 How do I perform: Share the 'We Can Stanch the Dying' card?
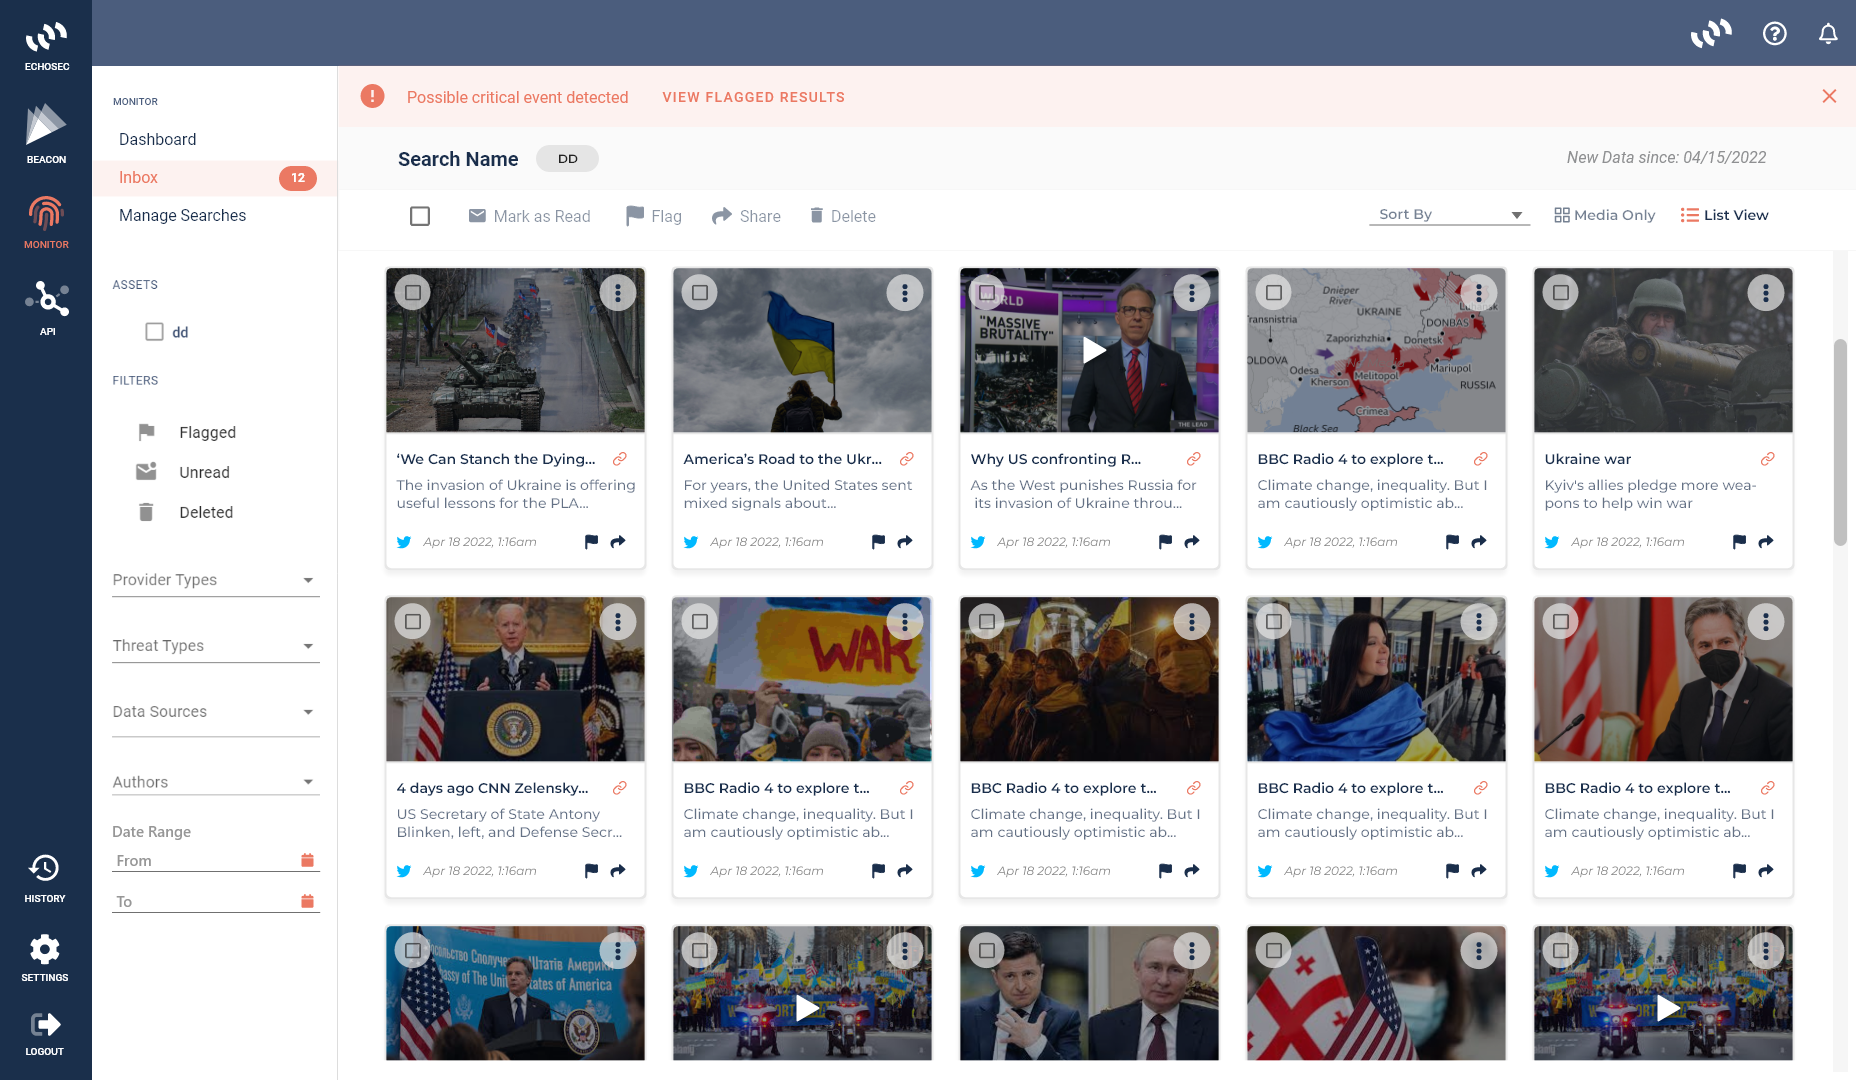coord(618,542)
